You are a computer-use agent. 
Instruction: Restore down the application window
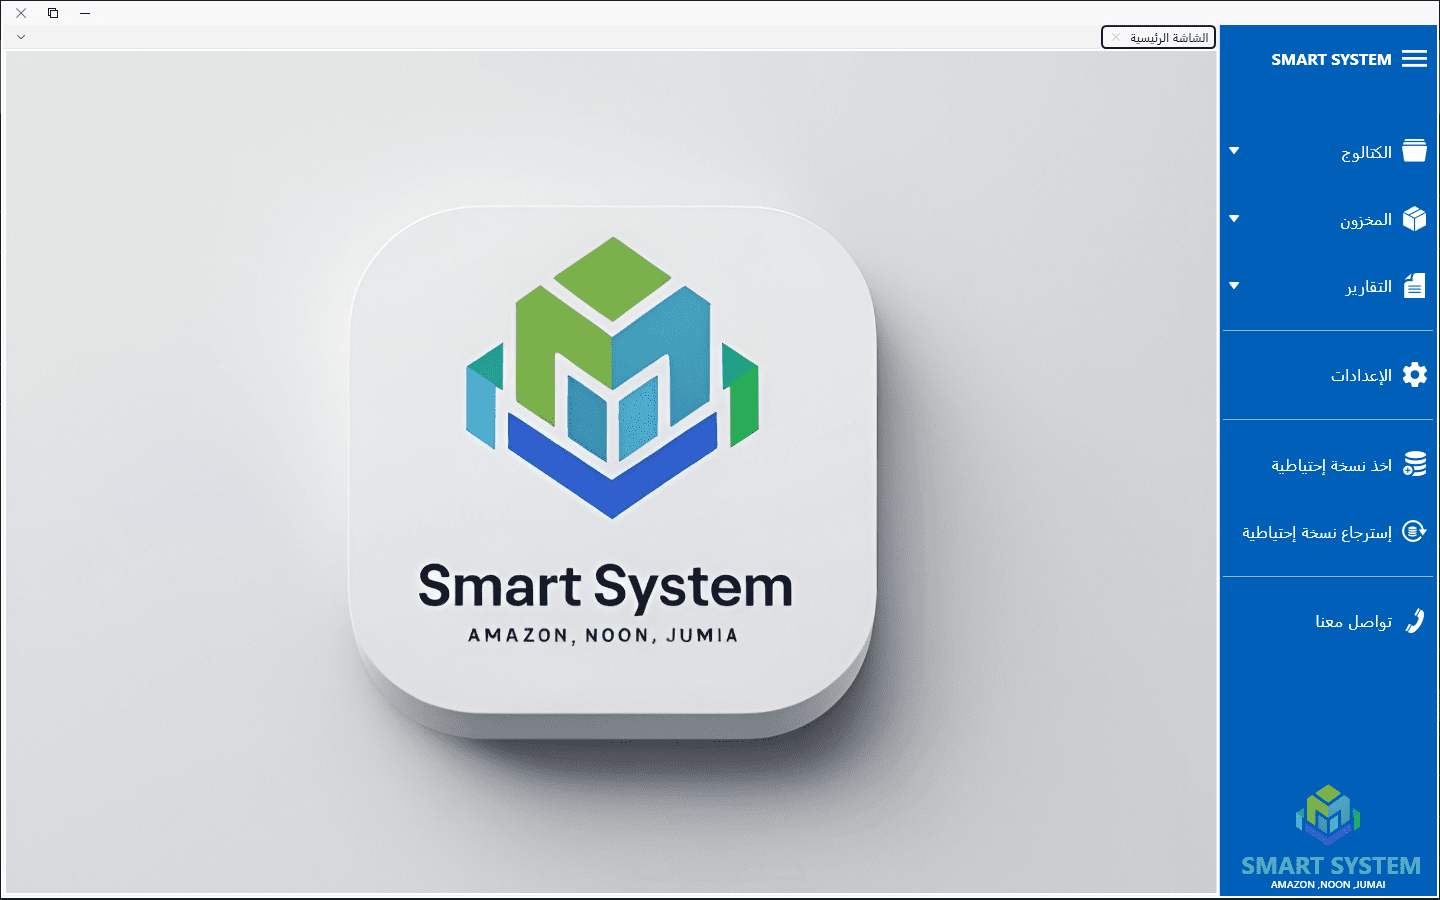tap(53, 13)
